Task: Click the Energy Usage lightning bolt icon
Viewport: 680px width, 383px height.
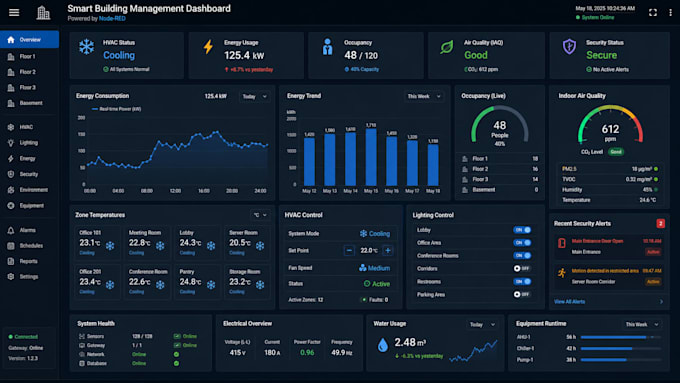Action: 209,47
